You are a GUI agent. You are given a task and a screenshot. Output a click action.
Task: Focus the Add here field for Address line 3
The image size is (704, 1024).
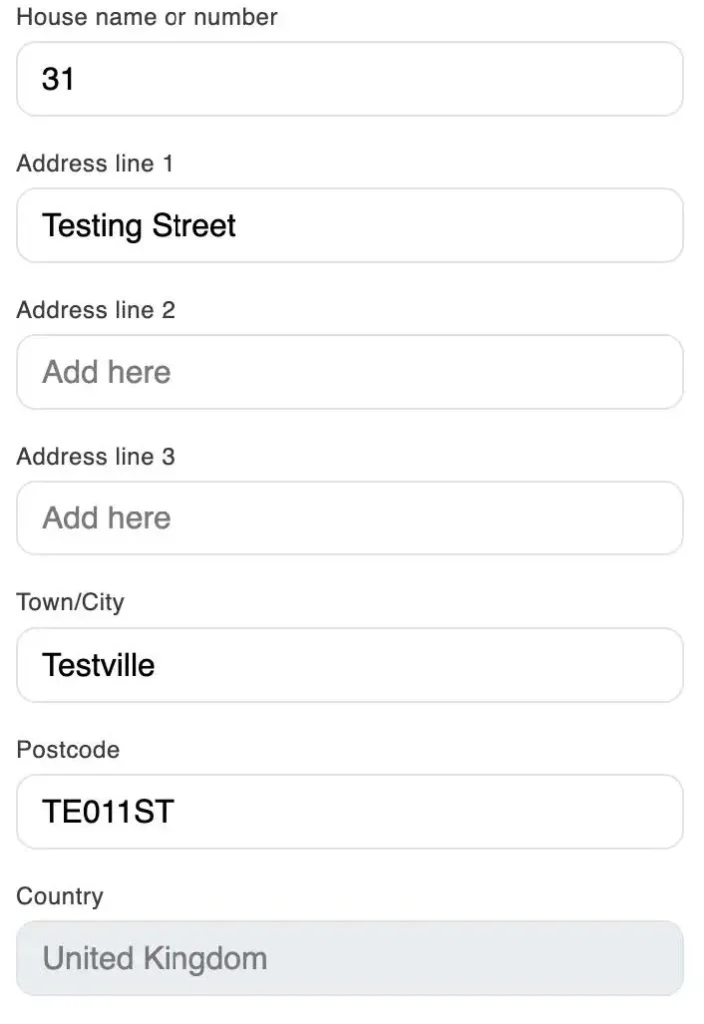(x=105, y=517)
